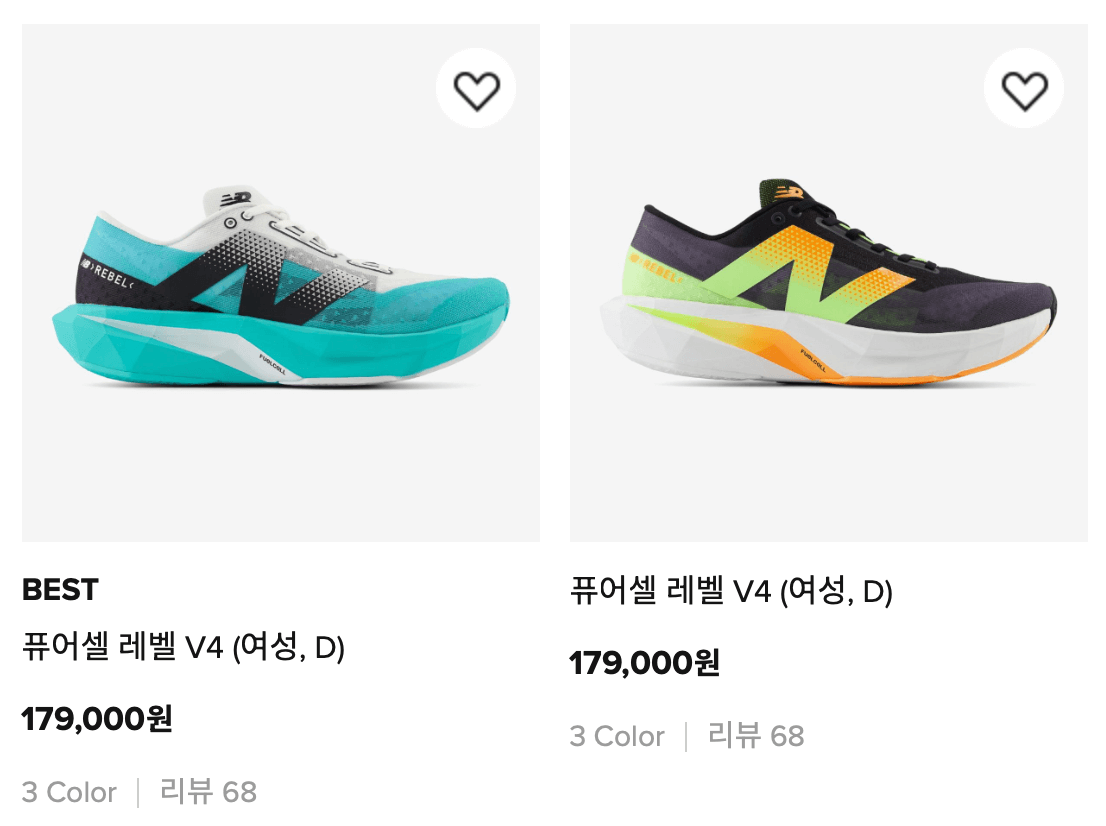Open the 퓨어셀 레벨 V4 title under BEST
Image resolution: width=1106 pixels, height=826 pixels.
(183, 646)
